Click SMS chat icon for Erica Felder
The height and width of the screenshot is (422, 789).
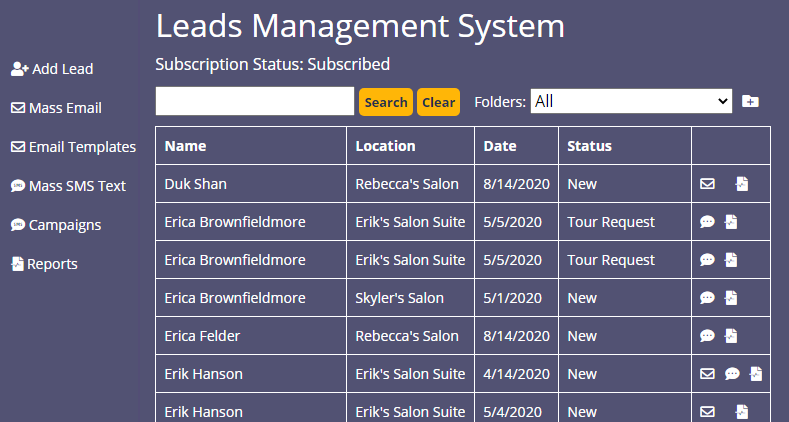point(707,335)
